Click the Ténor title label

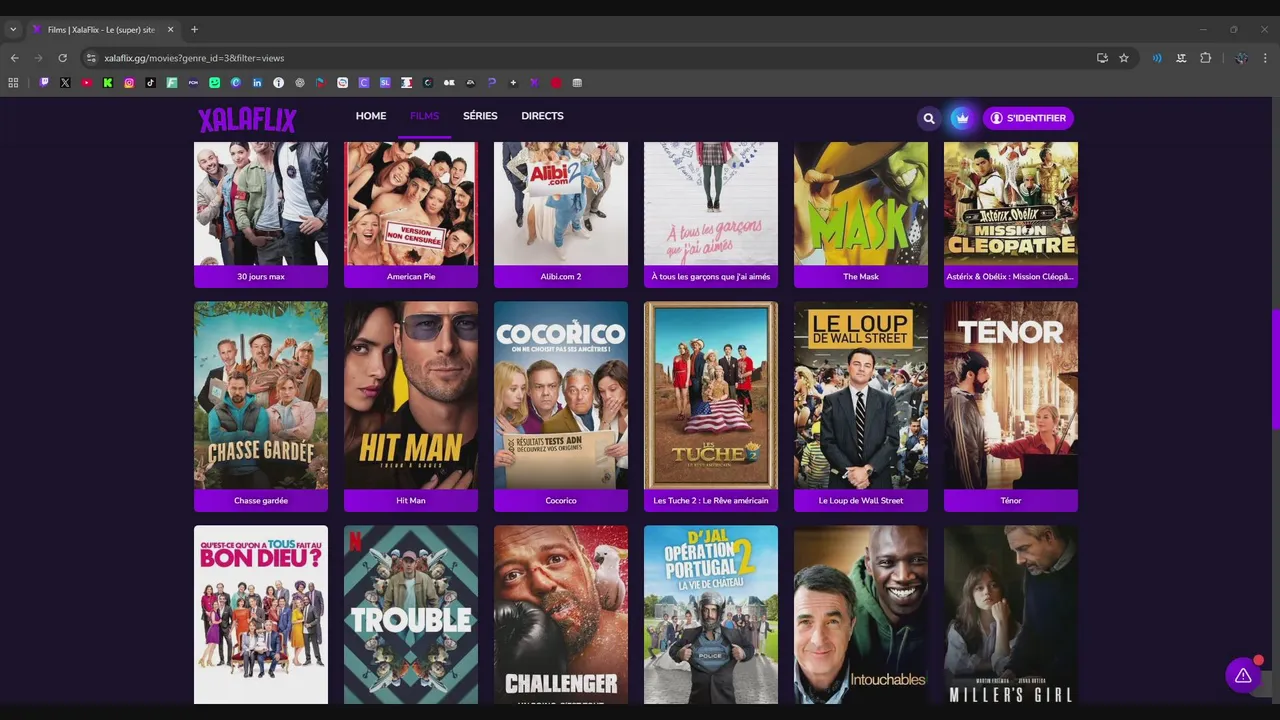1011,500
